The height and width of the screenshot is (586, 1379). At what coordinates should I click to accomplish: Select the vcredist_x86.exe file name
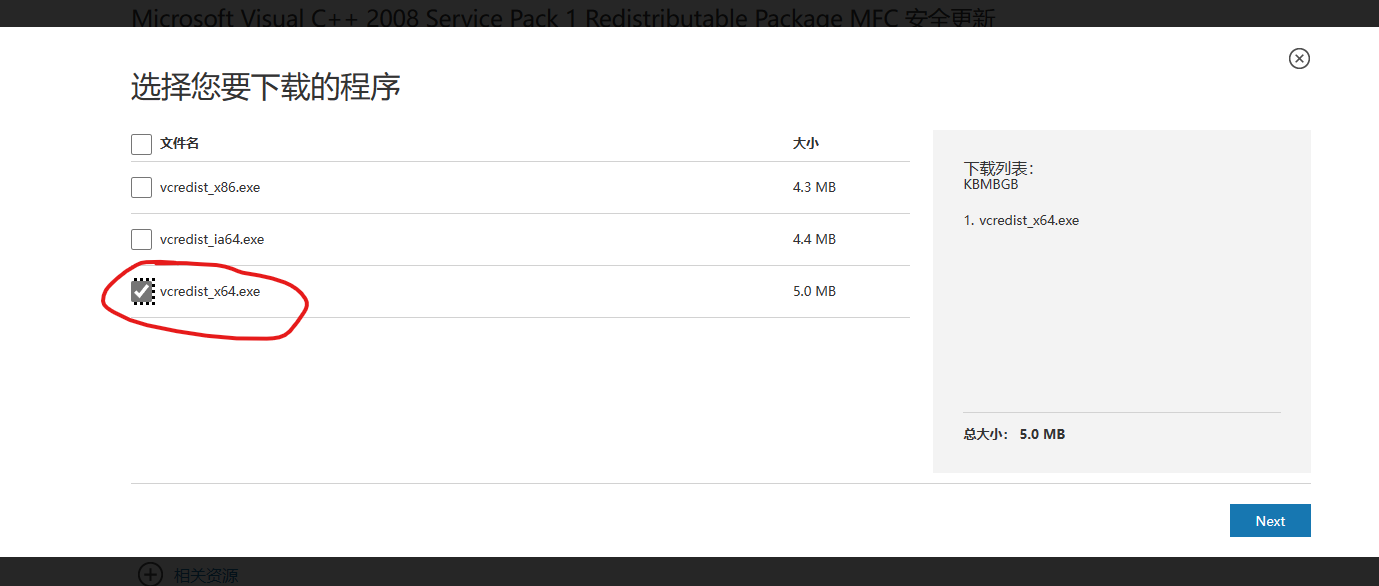[x=210, y=187]
